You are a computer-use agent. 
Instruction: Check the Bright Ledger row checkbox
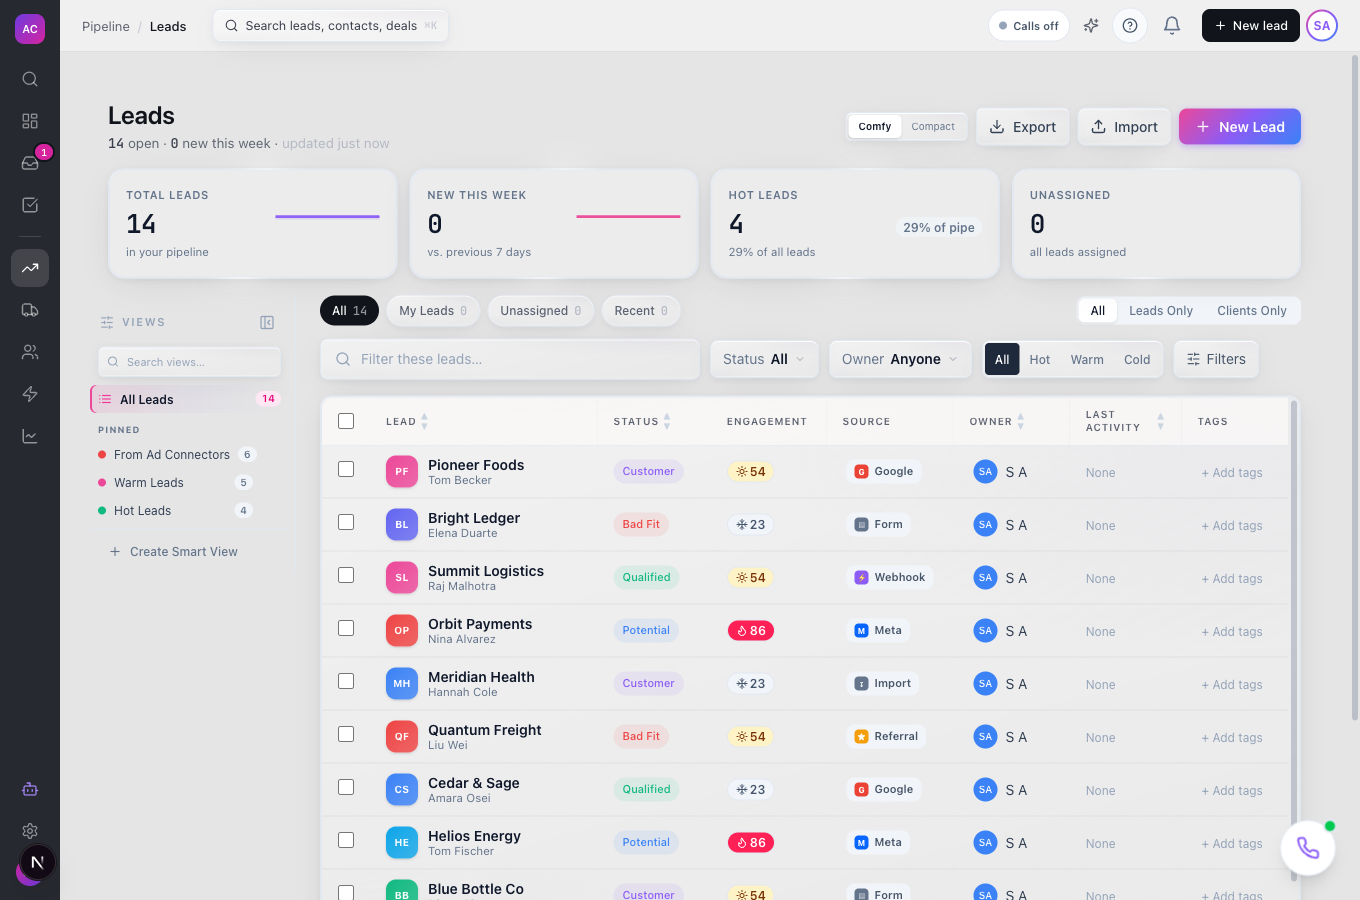coord(346,522)
